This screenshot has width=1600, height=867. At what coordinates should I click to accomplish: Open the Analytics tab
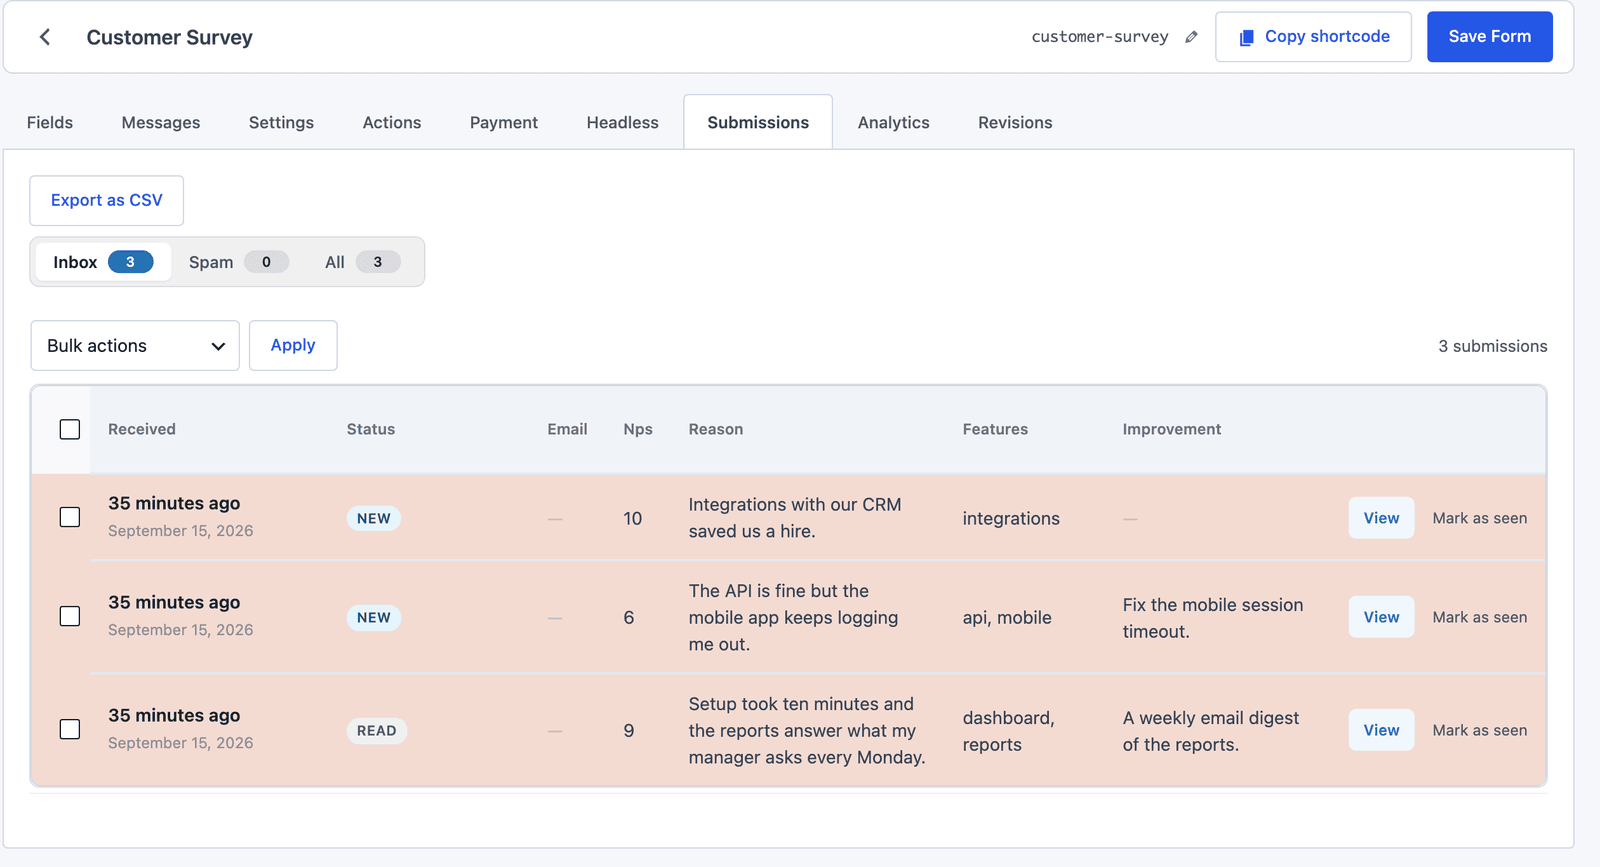coord(893,122)
